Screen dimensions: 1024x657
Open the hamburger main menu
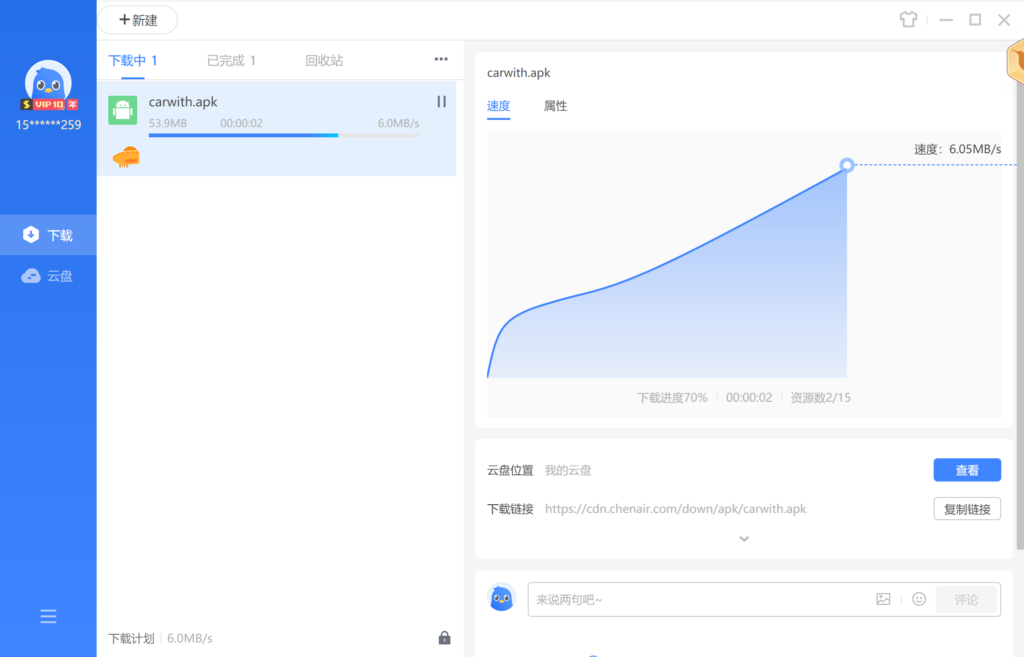(x=48, y=617)
